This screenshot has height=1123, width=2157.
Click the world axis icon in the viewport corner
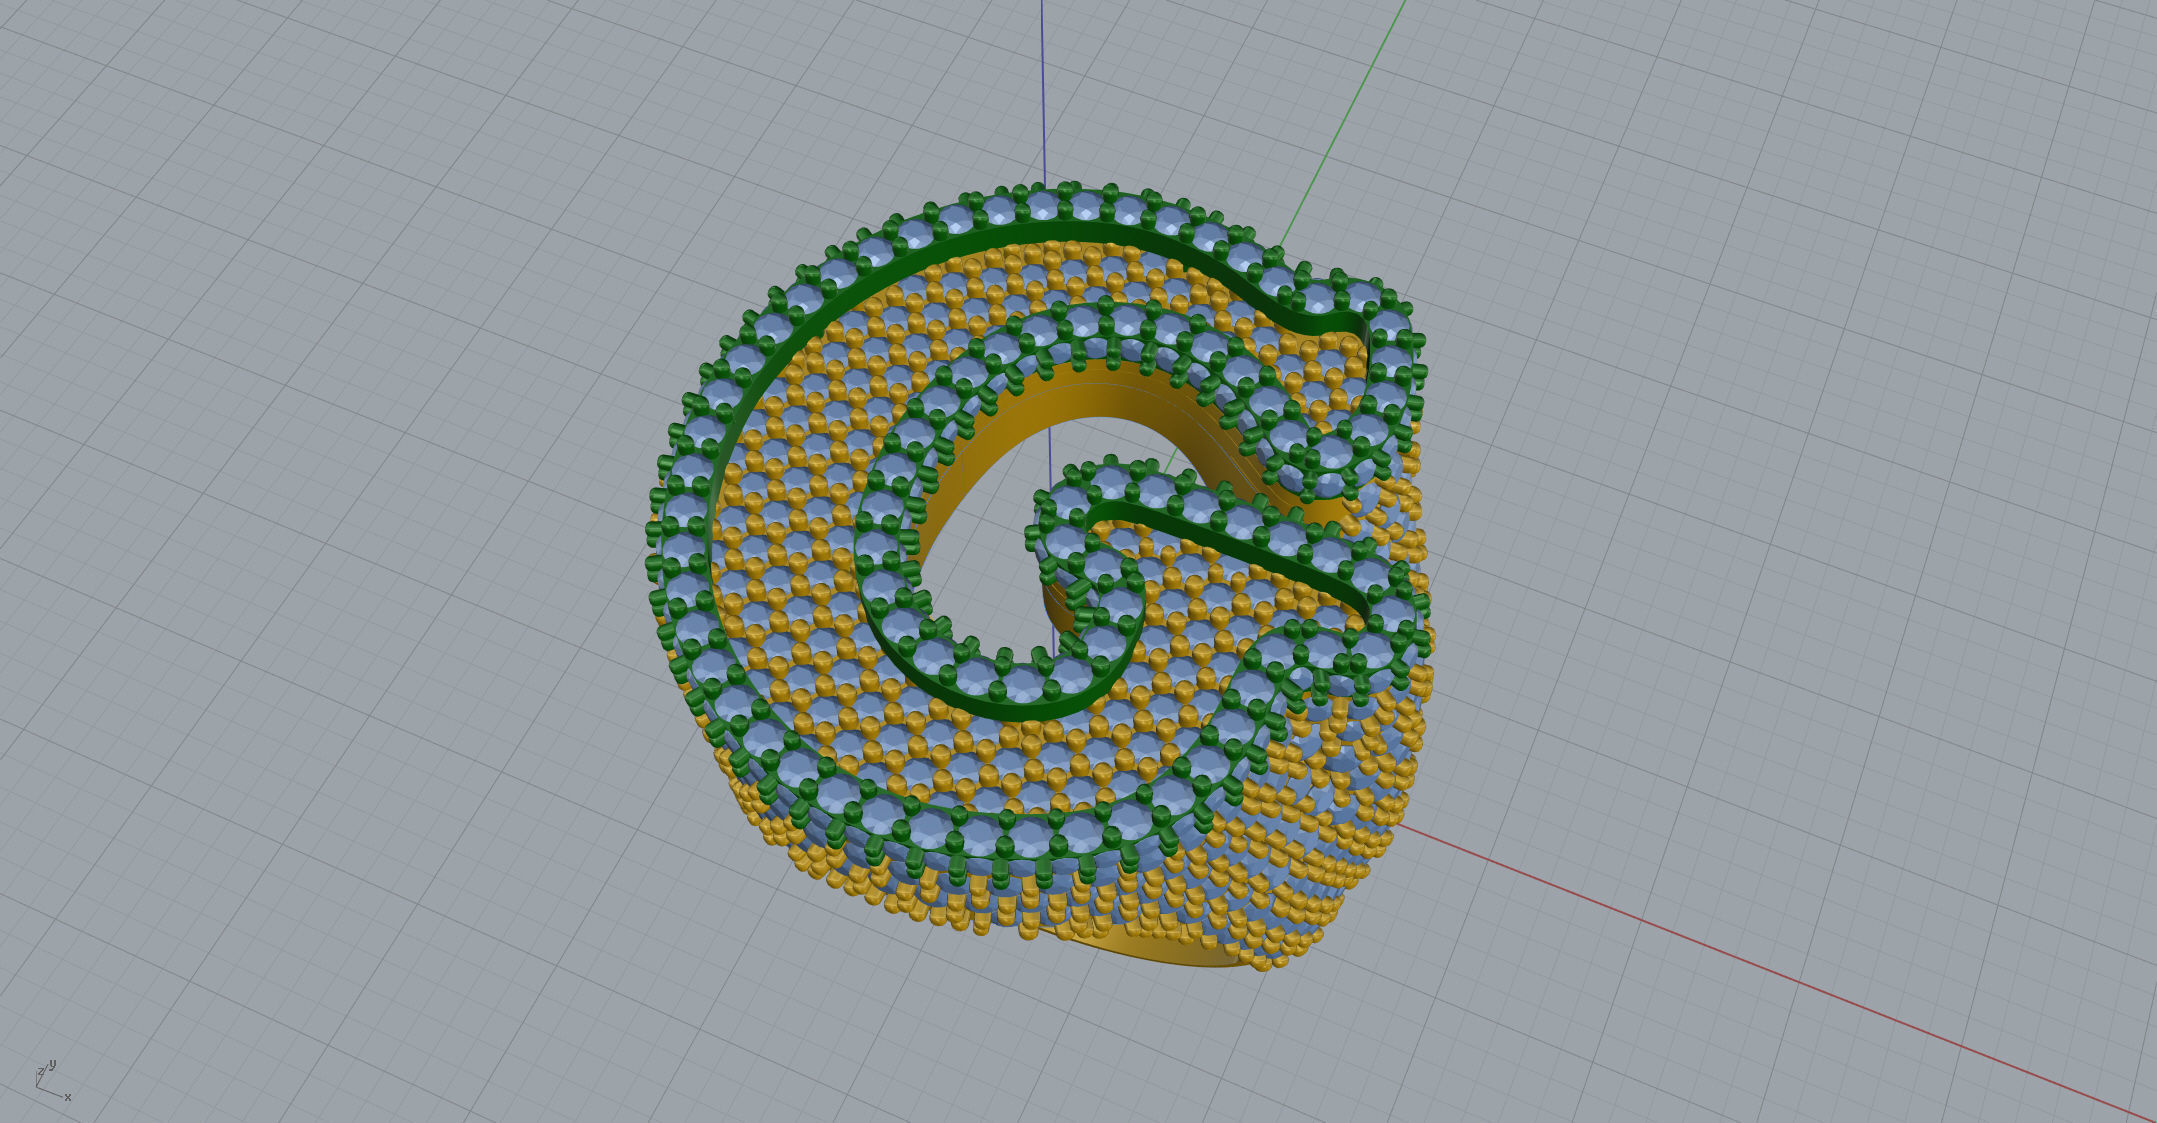point(52,1081)
